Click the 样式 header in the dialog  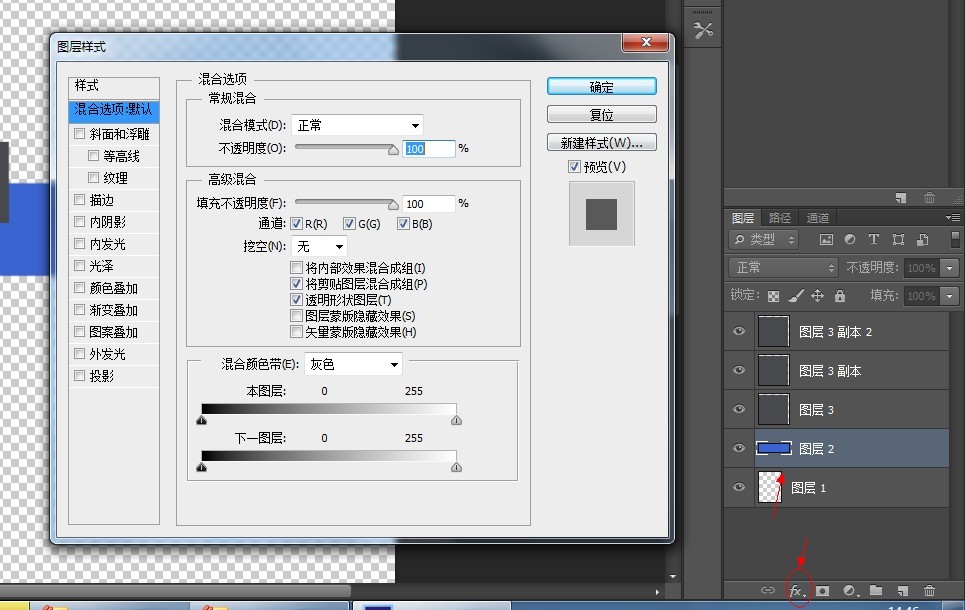point(114,86)
